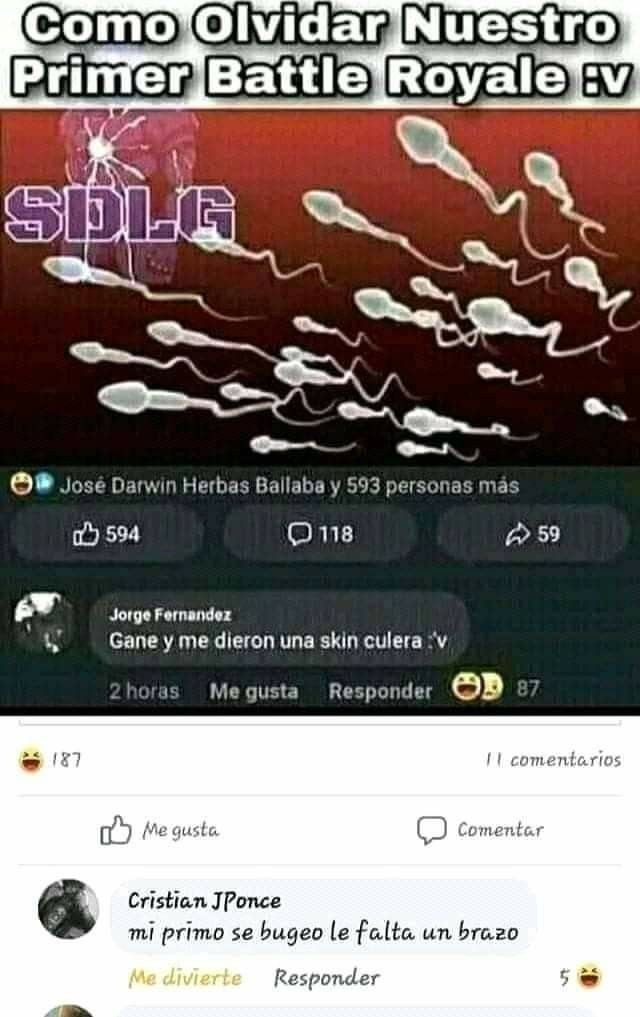The height and width of the screenshot is (1017, 640).
Task: Toggle Me divierte on Cristian's comment
Action: point(185,977)
